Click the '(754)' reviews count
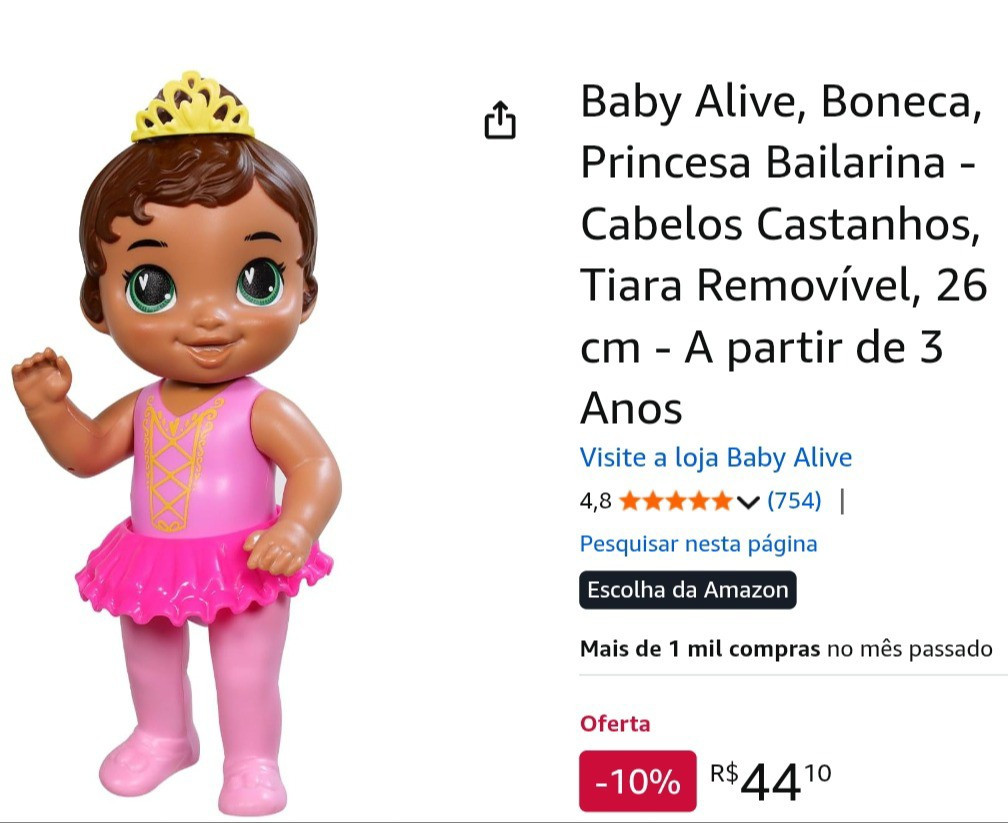 (x=797, y=499)
